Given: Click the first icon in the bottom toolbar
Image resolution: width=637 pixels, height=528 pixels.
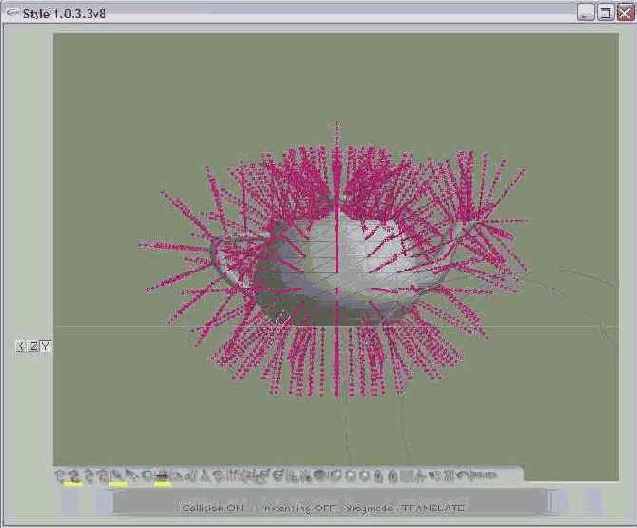Looking at the screenshot, I should (x=60, y=475).
